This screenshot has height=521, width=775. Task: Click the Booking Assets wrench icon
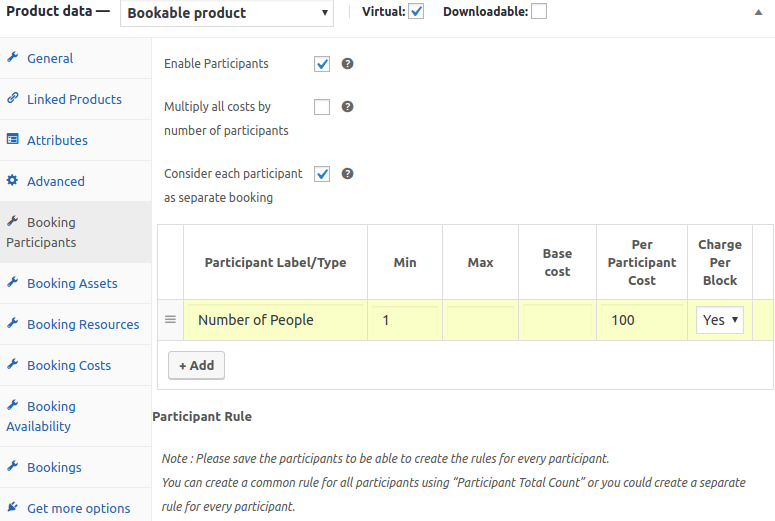pos(13,282)
